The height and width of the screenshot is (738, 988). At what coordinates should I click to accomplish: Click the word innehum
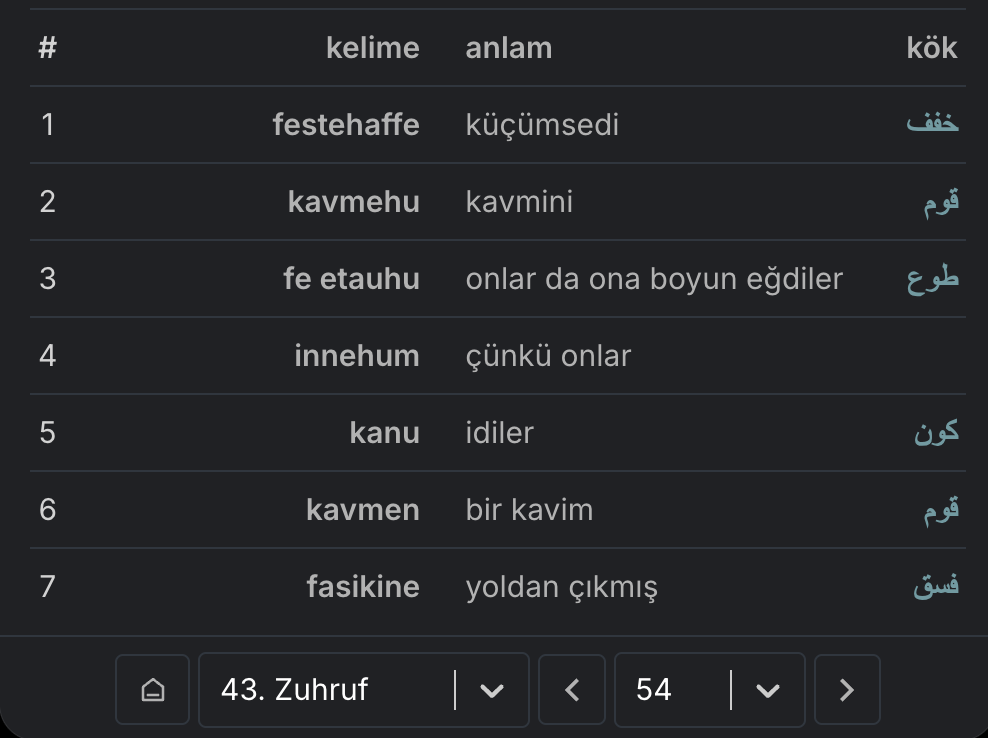[x=357, y=356]
